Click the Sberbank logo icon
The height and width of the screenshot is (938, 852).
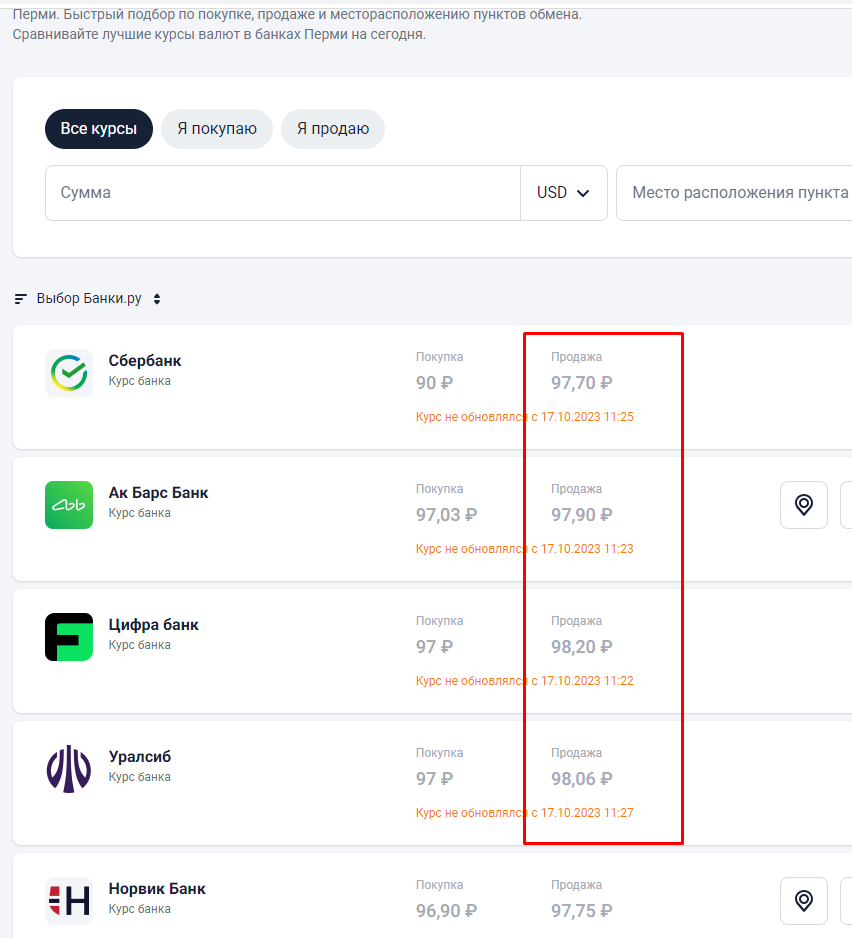tap(69, 373)
